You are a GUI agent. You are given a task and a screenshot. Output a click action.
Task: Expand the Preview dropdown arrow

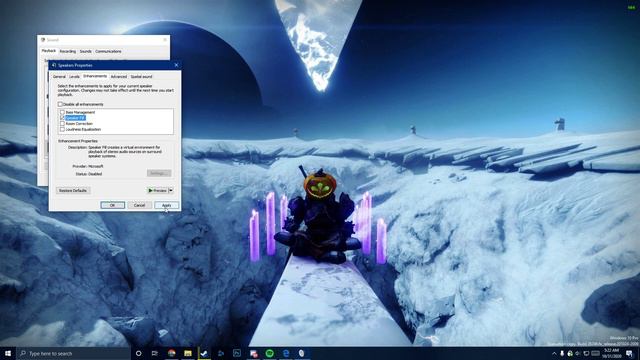[x=171, y=191]
